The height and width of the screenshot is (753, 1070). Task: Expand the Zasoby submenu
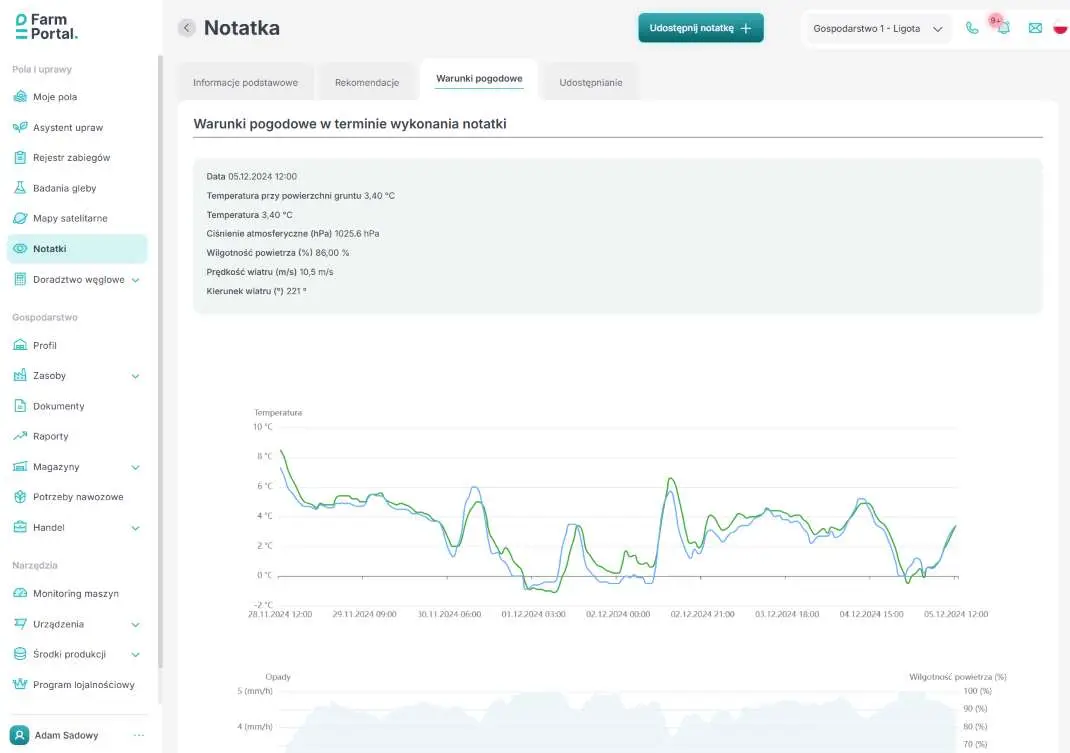[x=135, y=376]
